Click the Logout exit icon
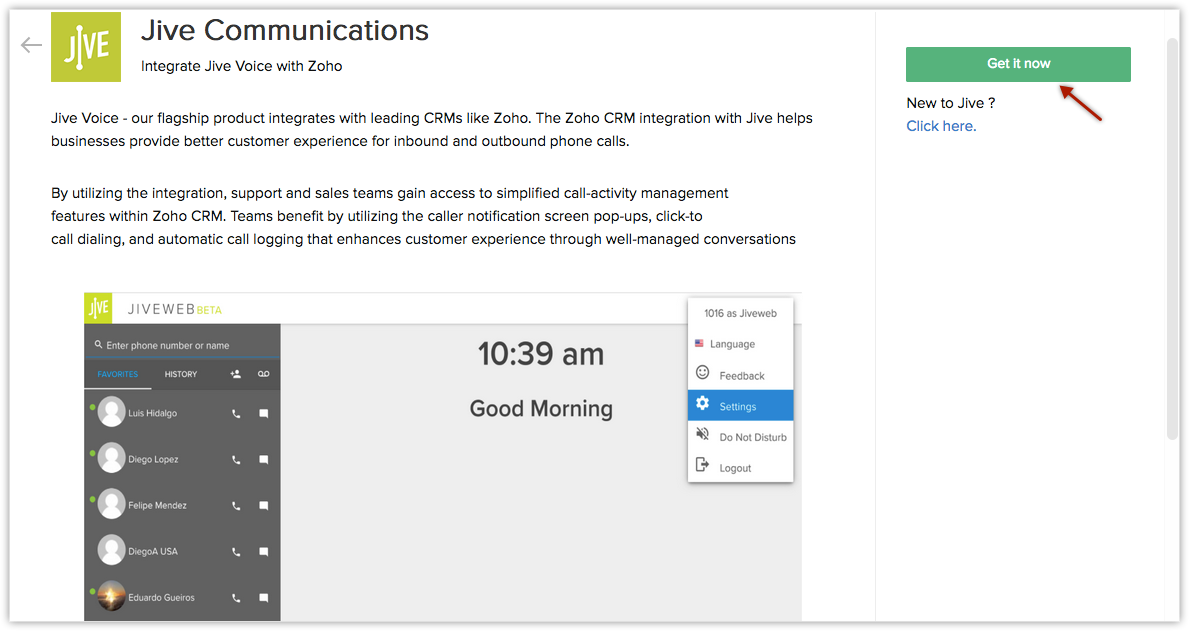The width and height of the screenshot is (1189, 631). [703, 465]
